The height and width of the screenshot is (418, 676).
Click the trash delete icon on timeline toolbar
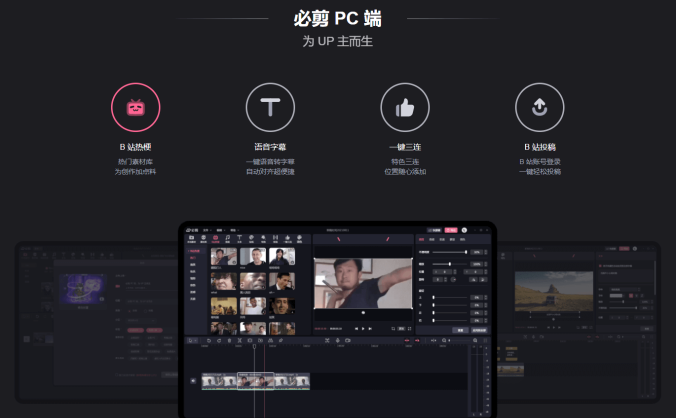coord(229,340)
